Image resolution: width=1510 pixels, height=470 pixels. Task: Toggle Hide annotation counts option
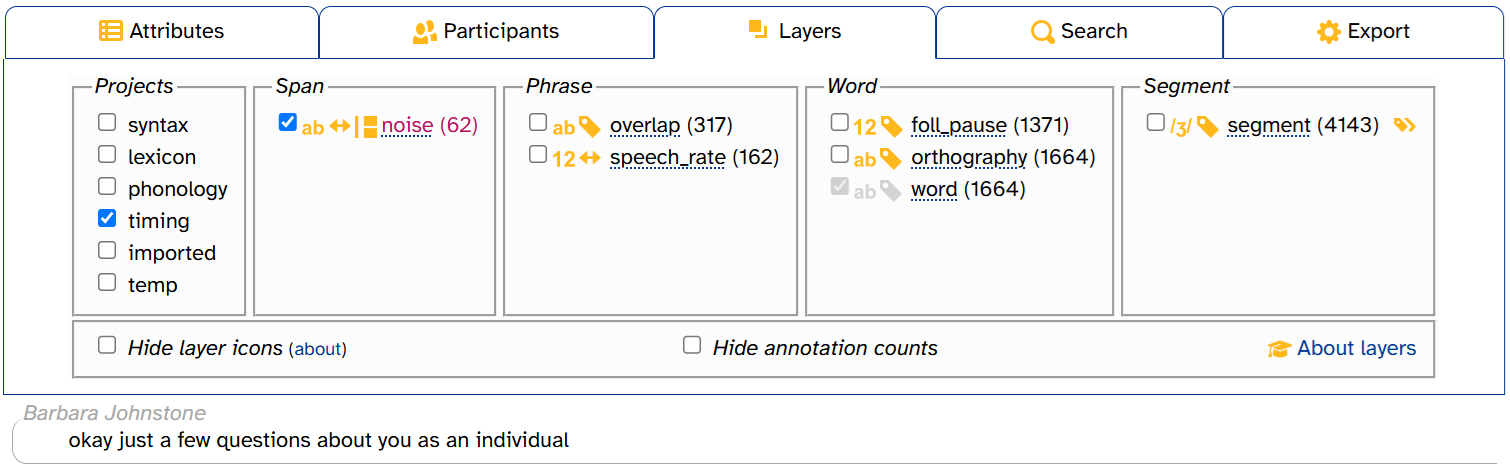click(692, 345)
